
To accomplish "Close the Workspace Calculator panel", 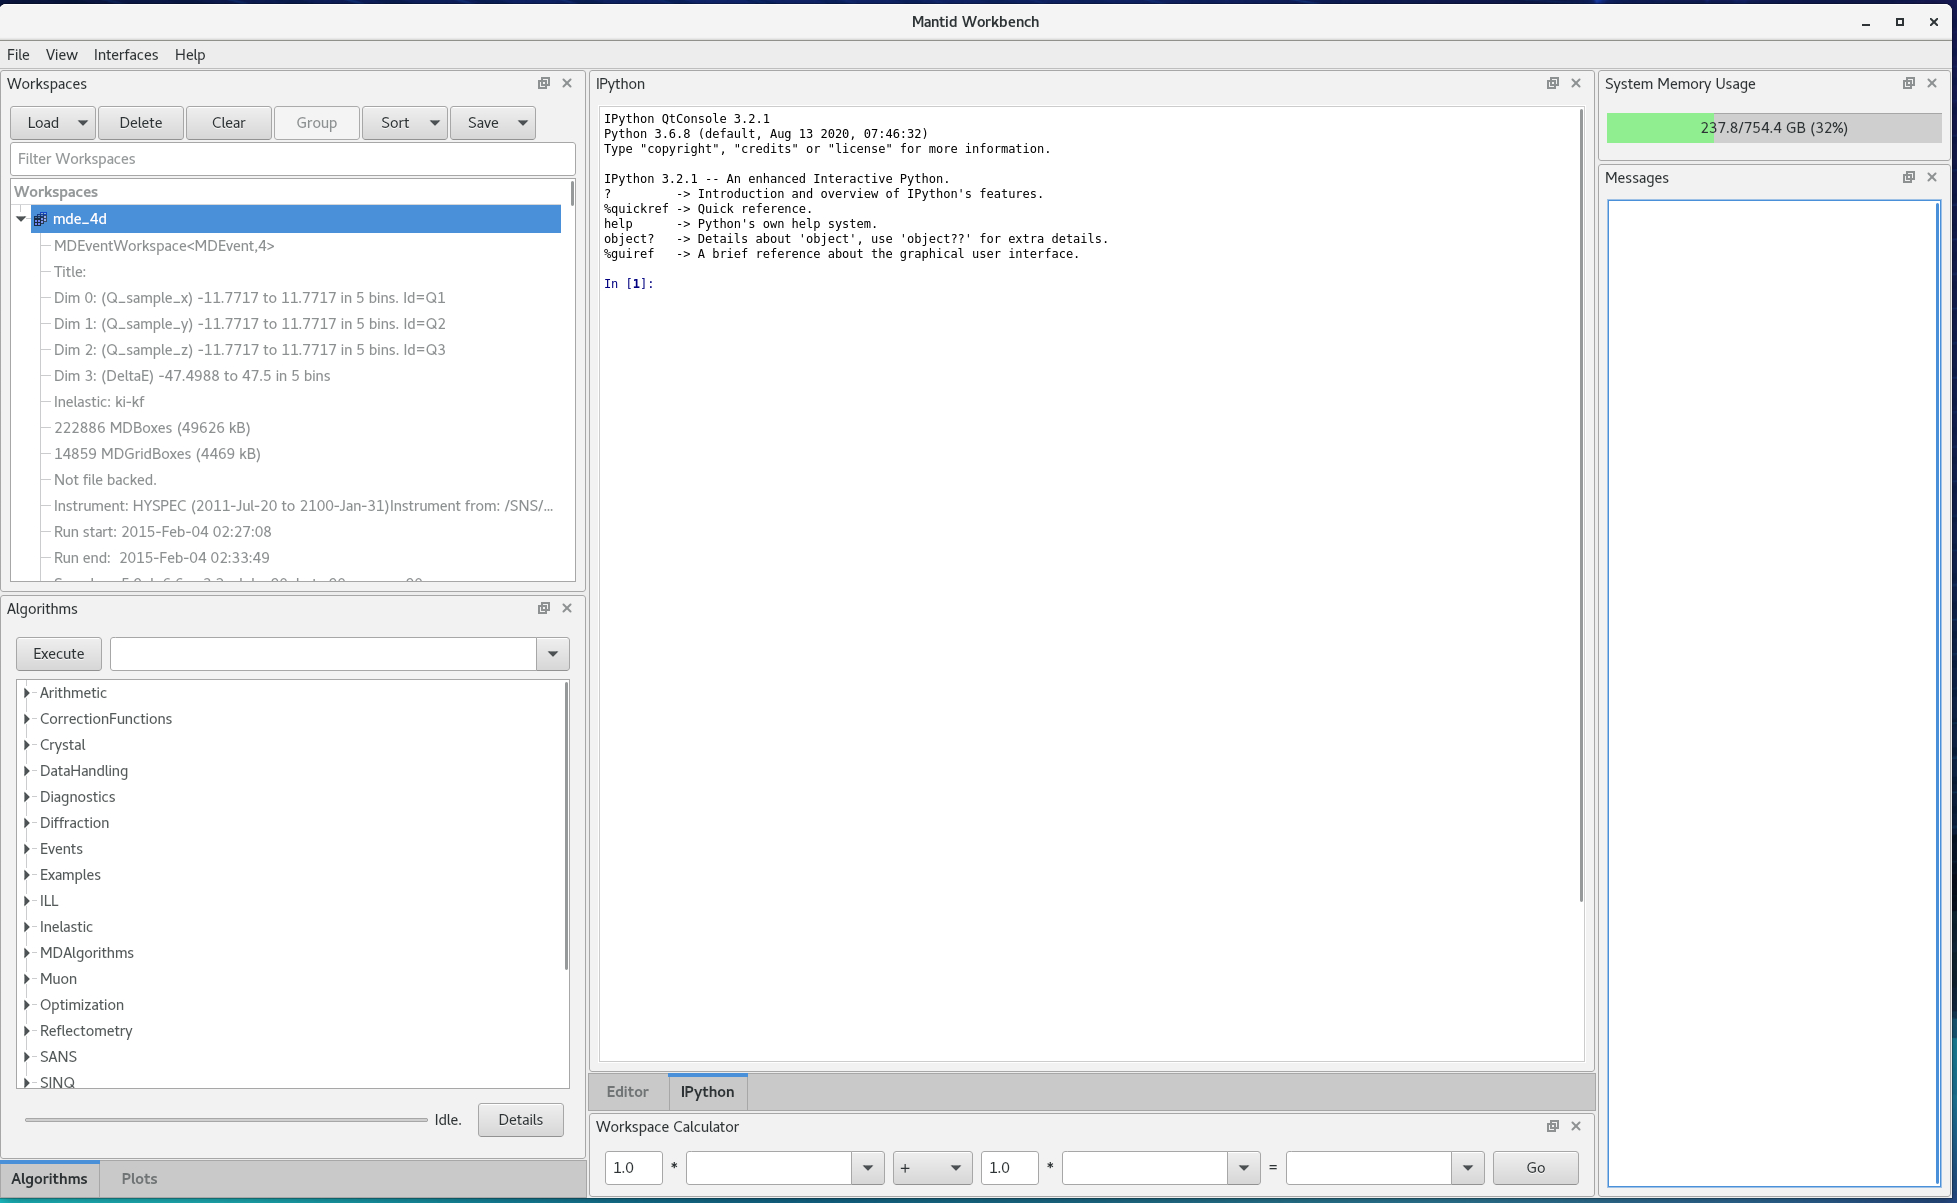I will coord(1576,1127).
